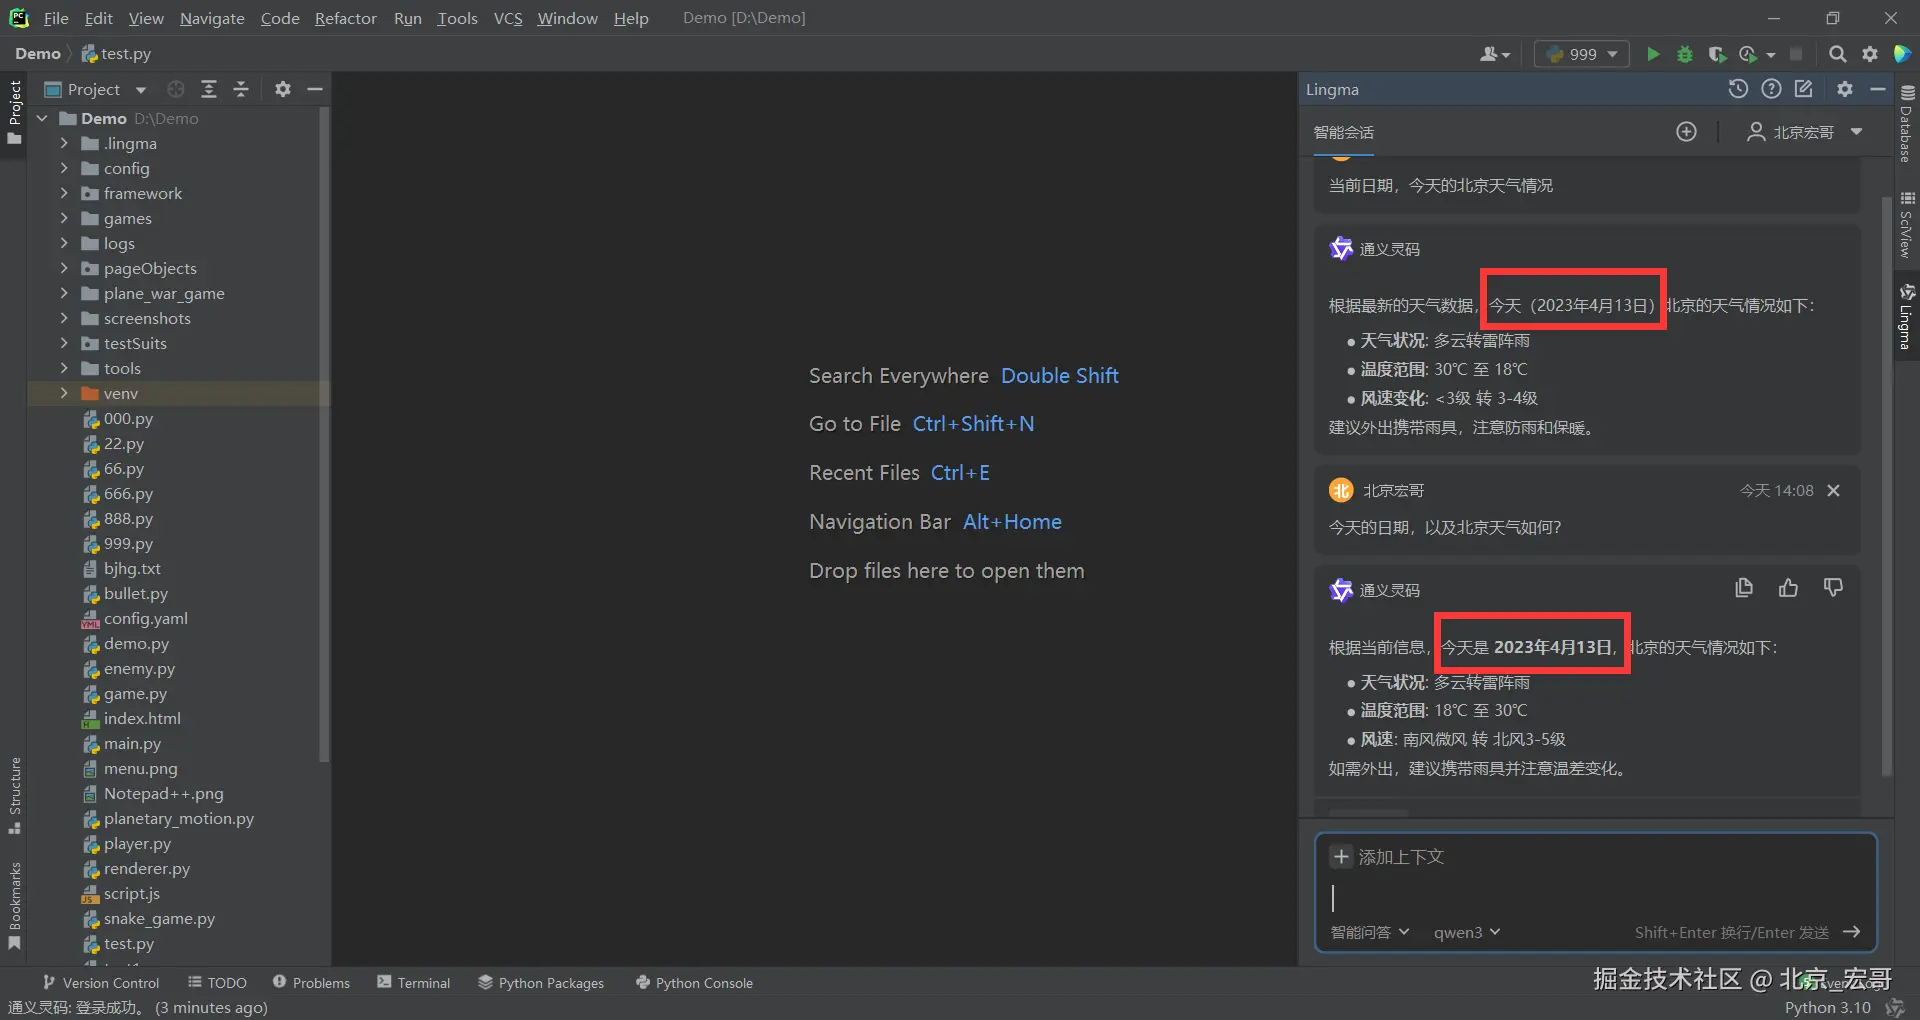Hide the Lingma tool window

point(1878,89)
